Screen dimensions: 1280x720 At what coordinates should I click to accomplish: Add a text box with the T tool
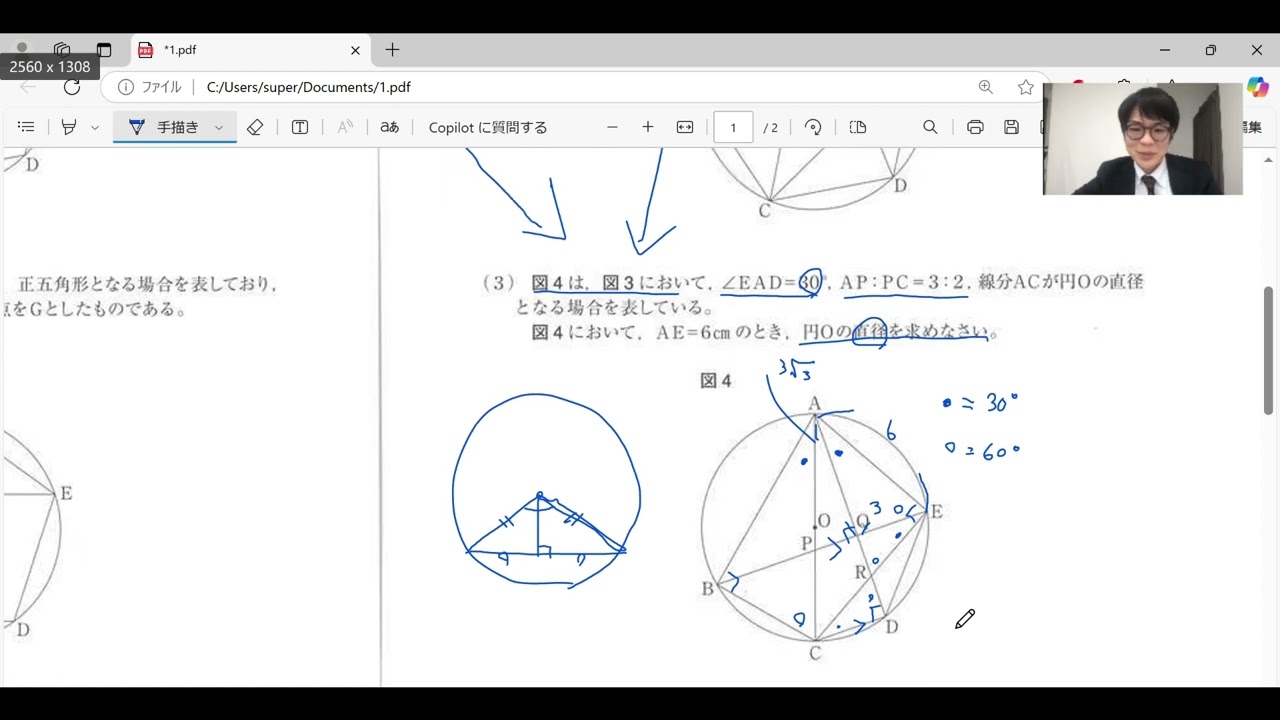point(299,127)
